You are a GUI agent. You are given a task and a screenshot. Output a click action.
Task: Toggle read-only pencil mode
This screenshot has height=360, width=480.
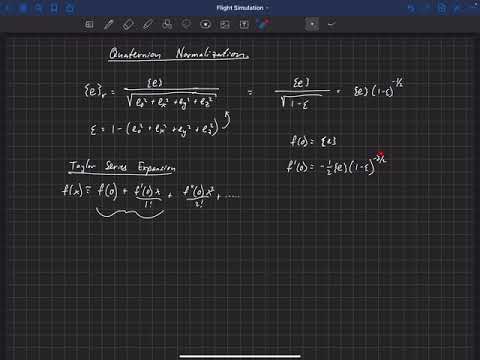pos(457,8)
